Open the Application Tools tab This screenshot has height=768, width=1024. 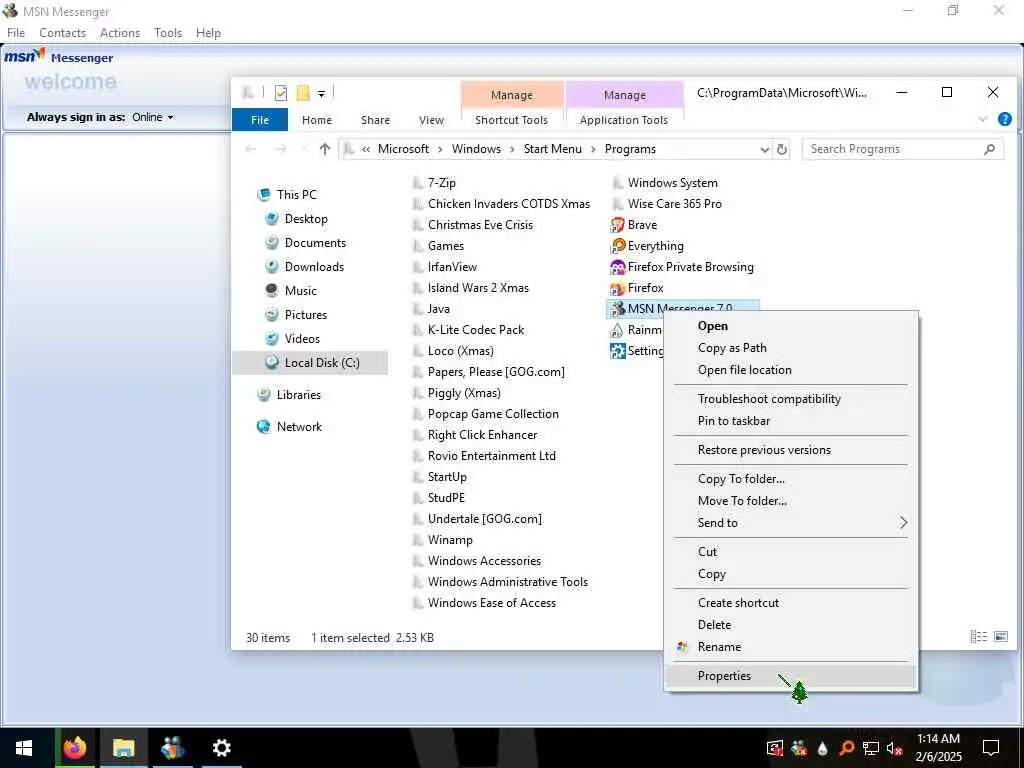pos(624,120)
